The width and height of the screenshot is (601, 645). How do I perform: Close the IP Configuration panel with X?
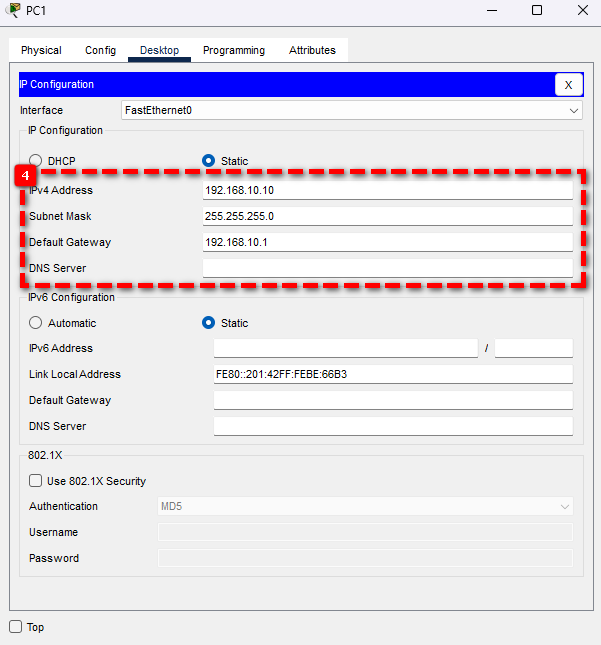pos(568,85)
